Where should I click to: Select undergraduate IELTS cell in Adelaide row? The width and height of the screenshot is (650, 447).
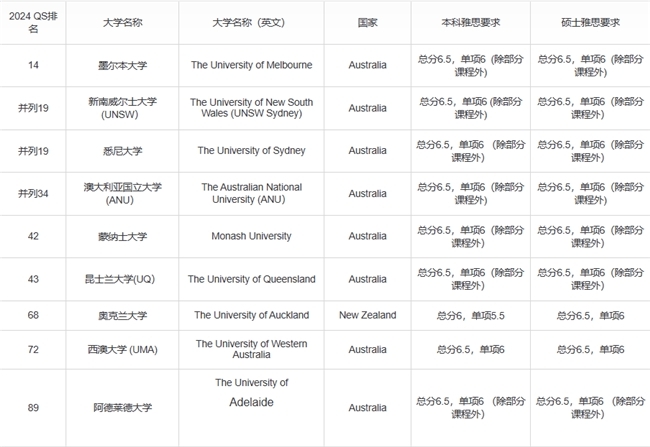coord(471,408)
